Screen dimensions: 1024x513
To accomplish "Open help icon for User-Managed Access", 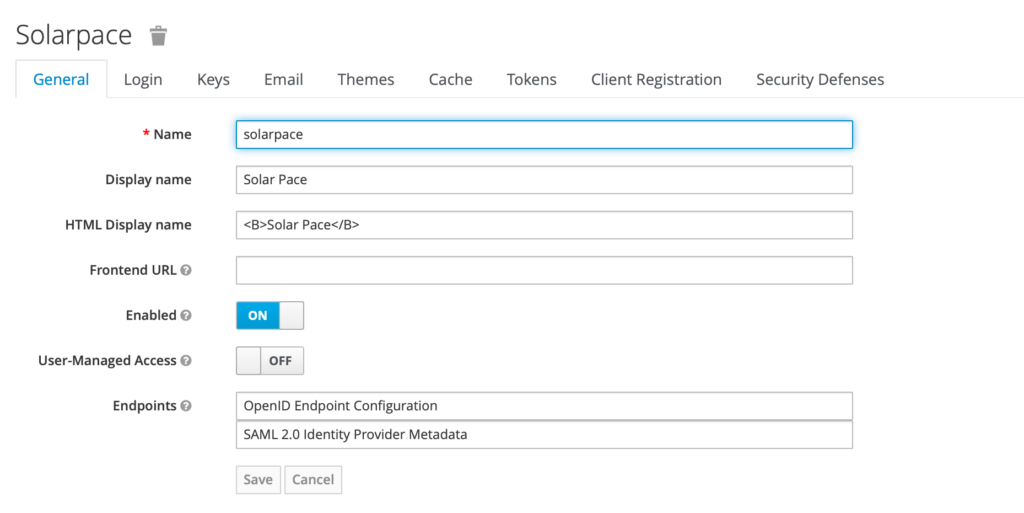I will pyautogui.click(x=186, y=360).
